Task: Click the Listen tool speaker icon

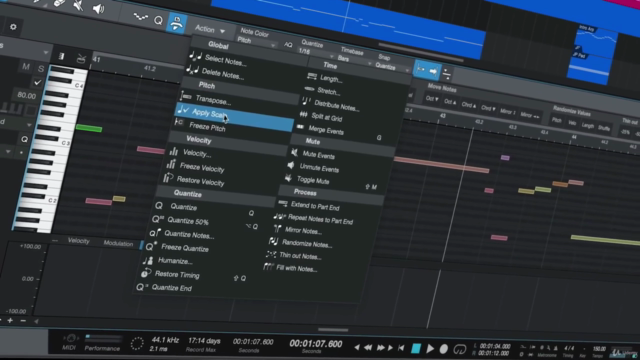Action: coord(98,9)
